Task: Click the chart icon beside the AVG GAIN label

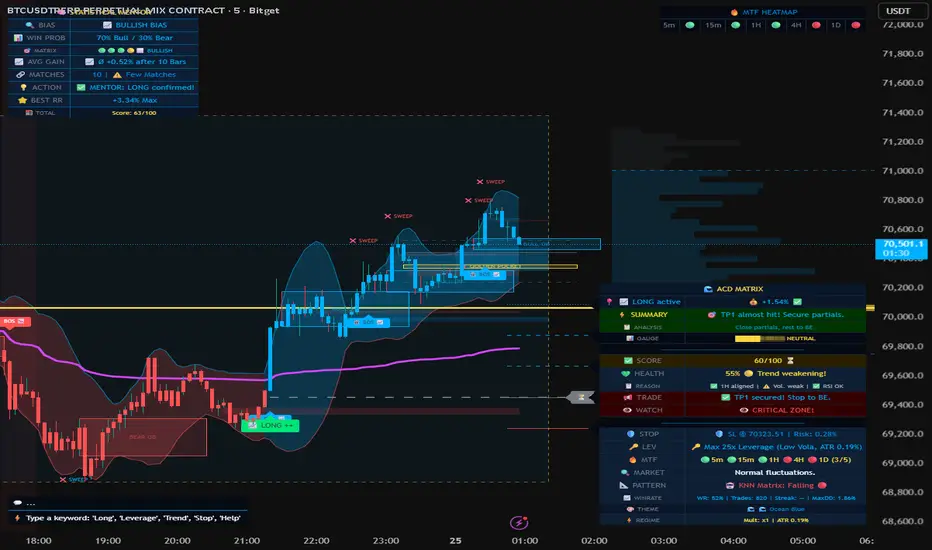Action: click(19, 62)
